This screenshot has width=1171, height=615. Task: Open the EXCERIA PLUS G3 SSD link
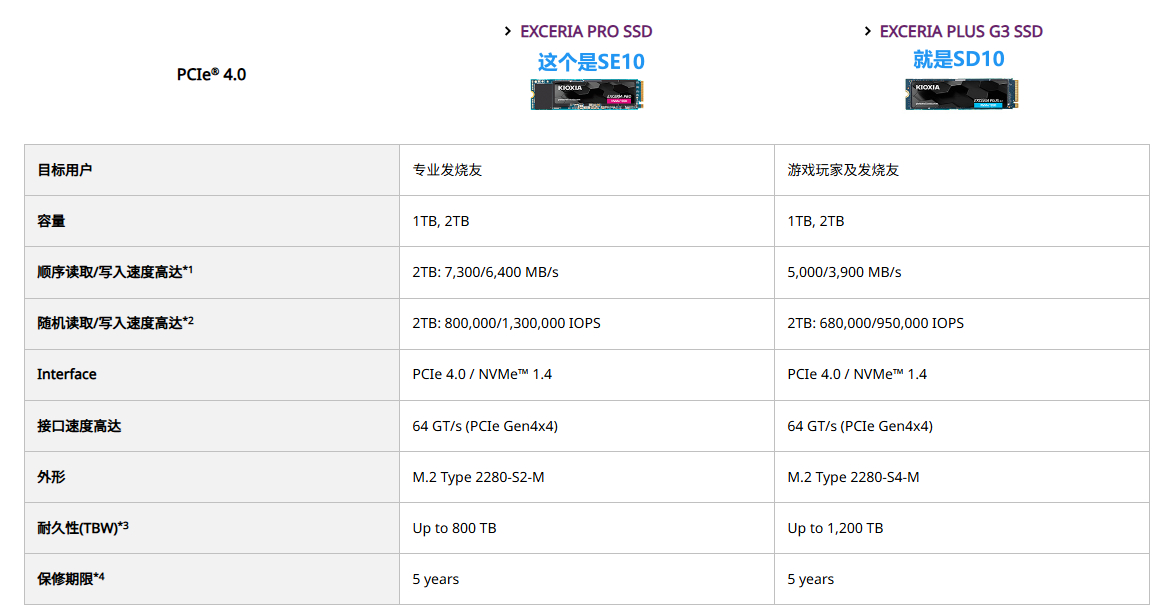coord(961,31)
